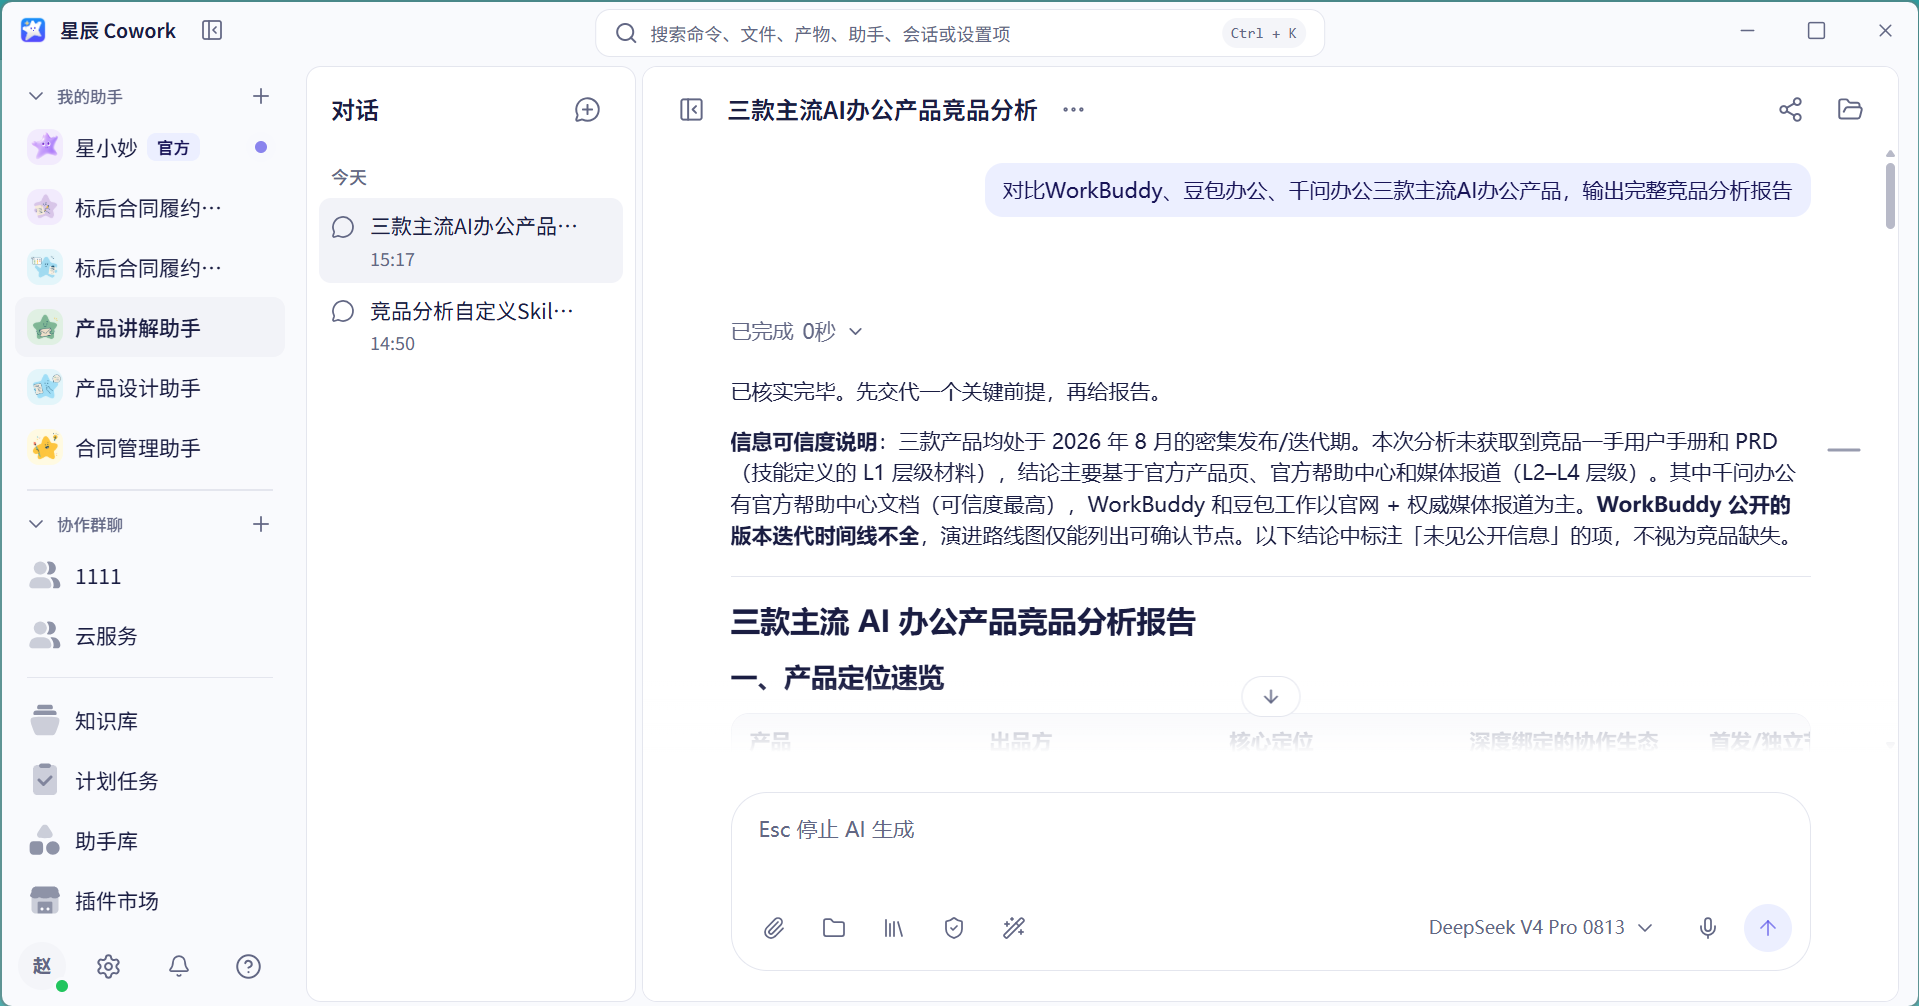Select 产品讲解助手 assistant
Image resolution: width=1919 pixels, height=1006 pixels.
coord(150,328)
